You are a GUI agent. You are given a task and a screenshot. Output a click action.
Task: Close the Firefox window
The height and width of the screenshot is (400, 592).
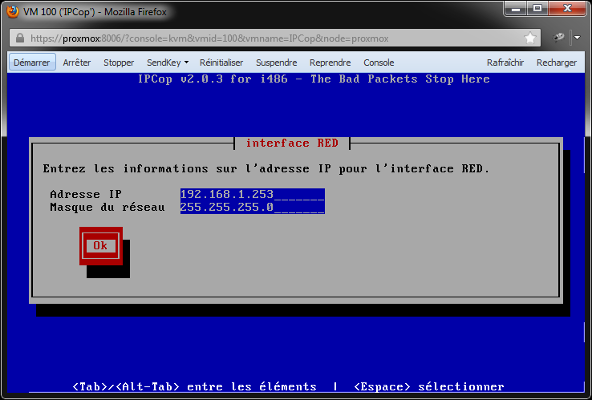click(x=567, y=9)
